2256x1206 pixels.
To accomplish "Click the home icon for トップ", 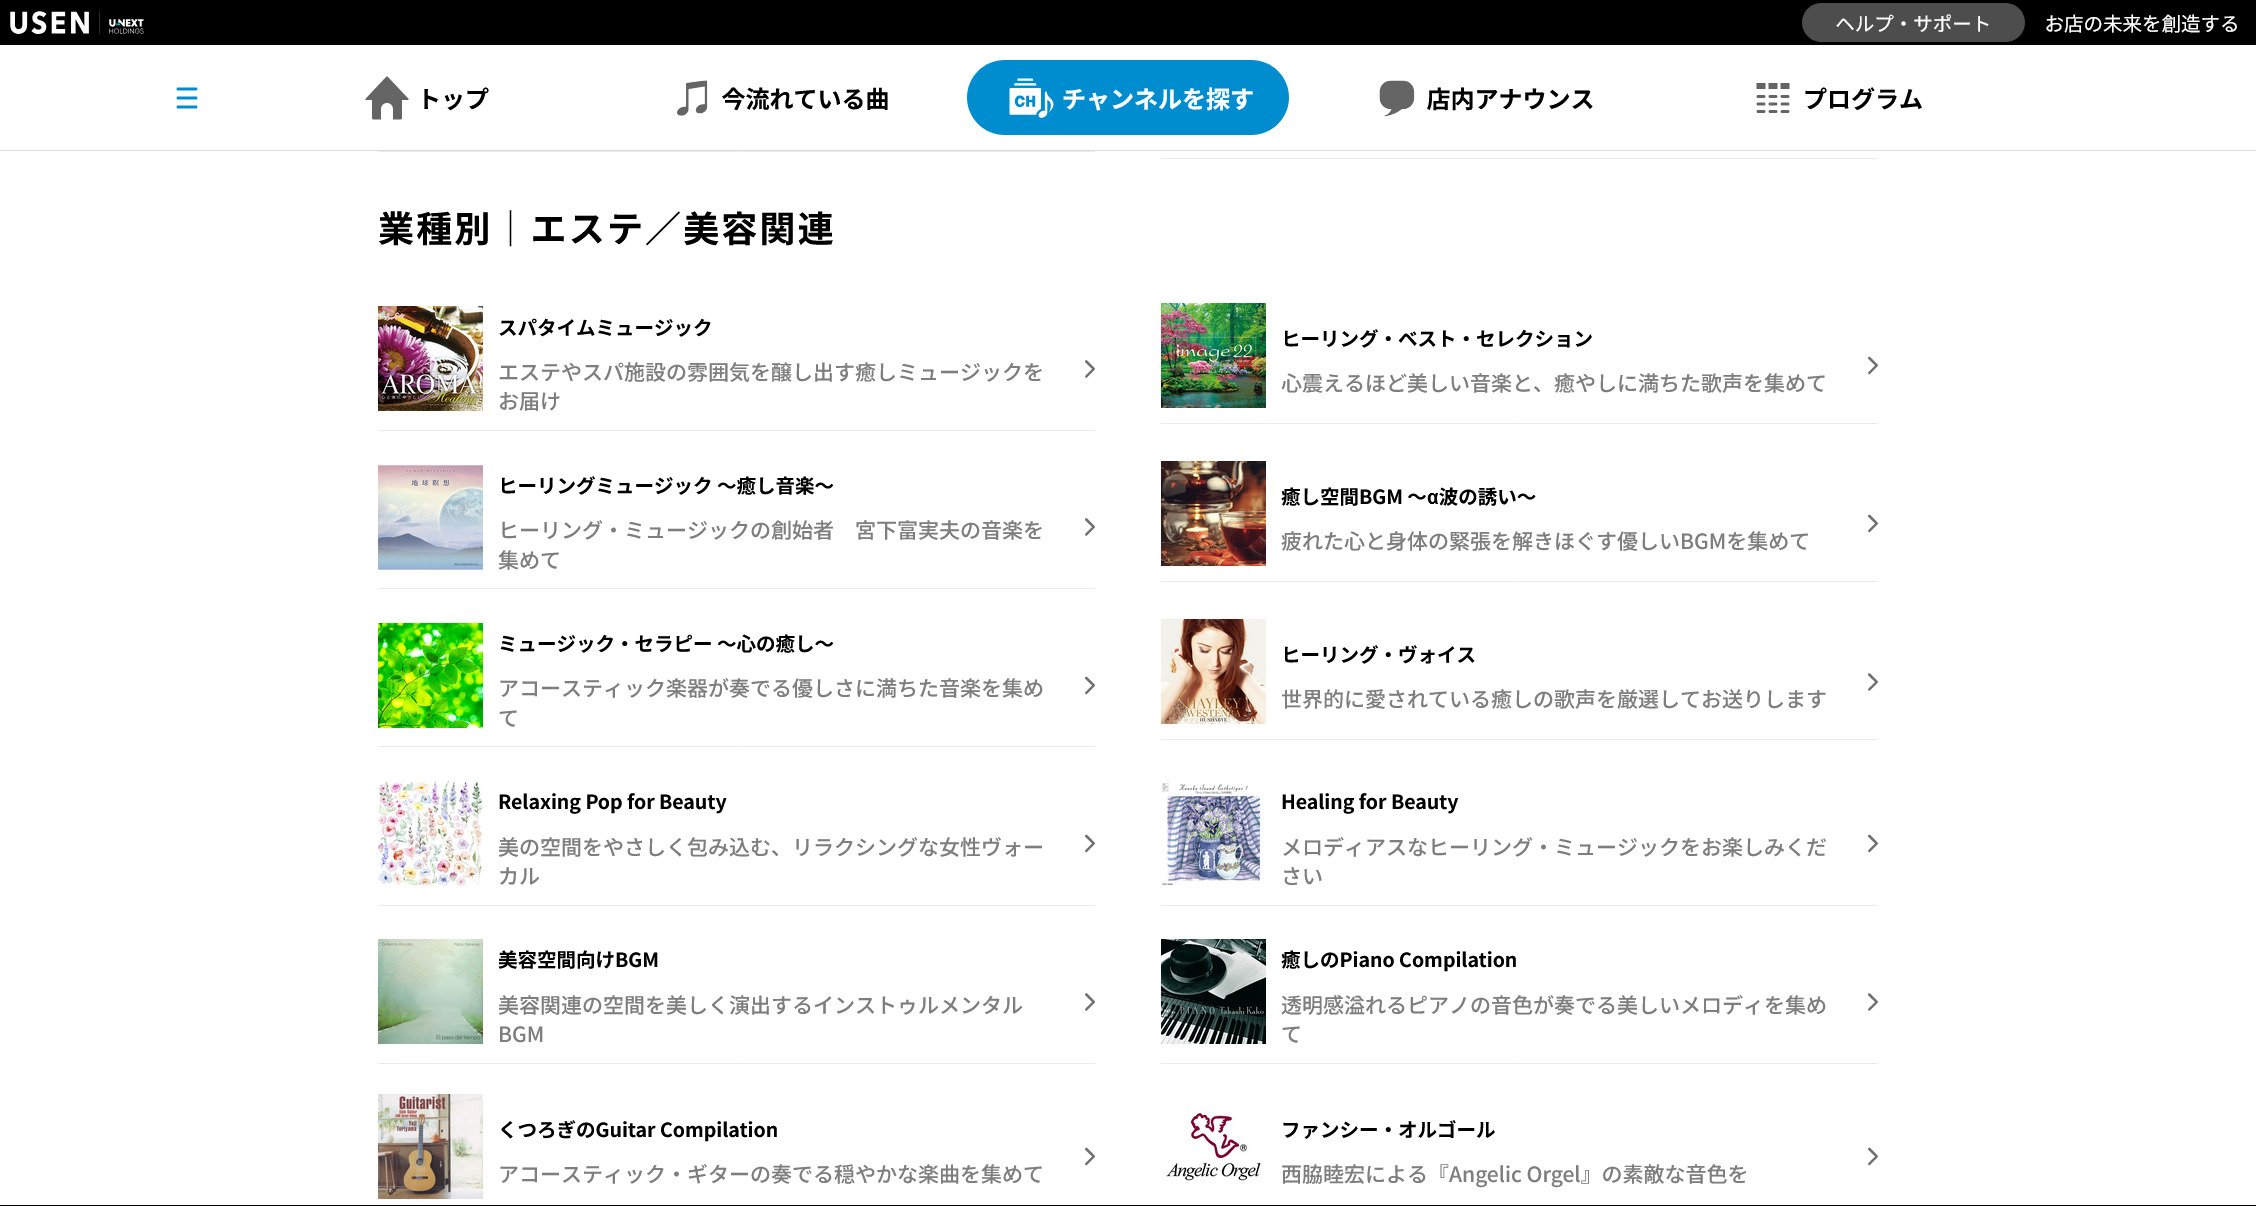I will [x=386, y=98].
